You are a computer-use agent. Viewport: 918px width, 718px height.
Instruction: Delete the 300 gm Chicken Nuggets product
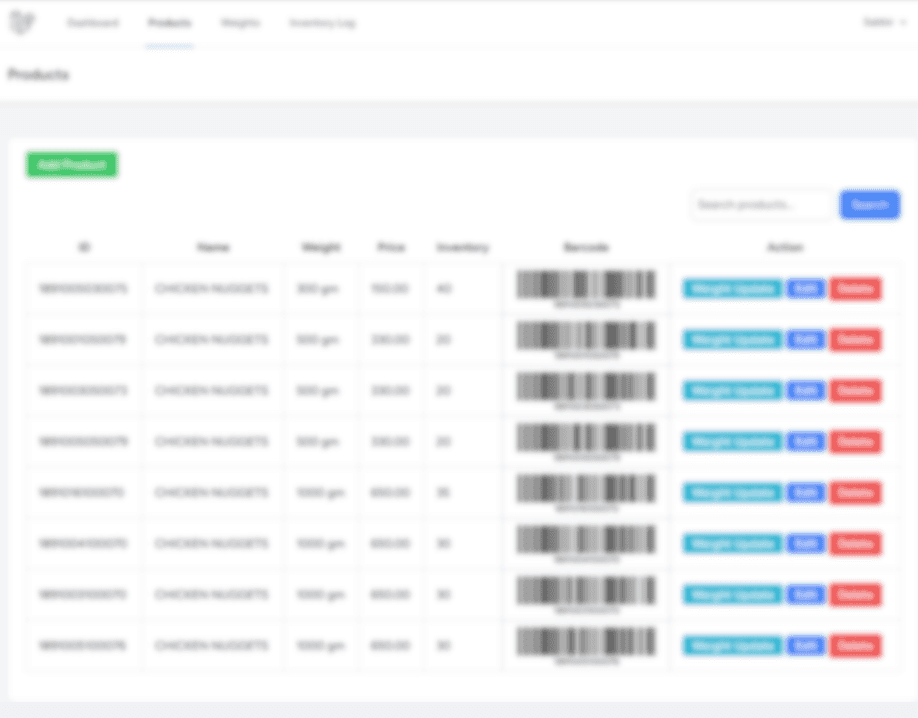pyautogui.click(x=855, y=289)
